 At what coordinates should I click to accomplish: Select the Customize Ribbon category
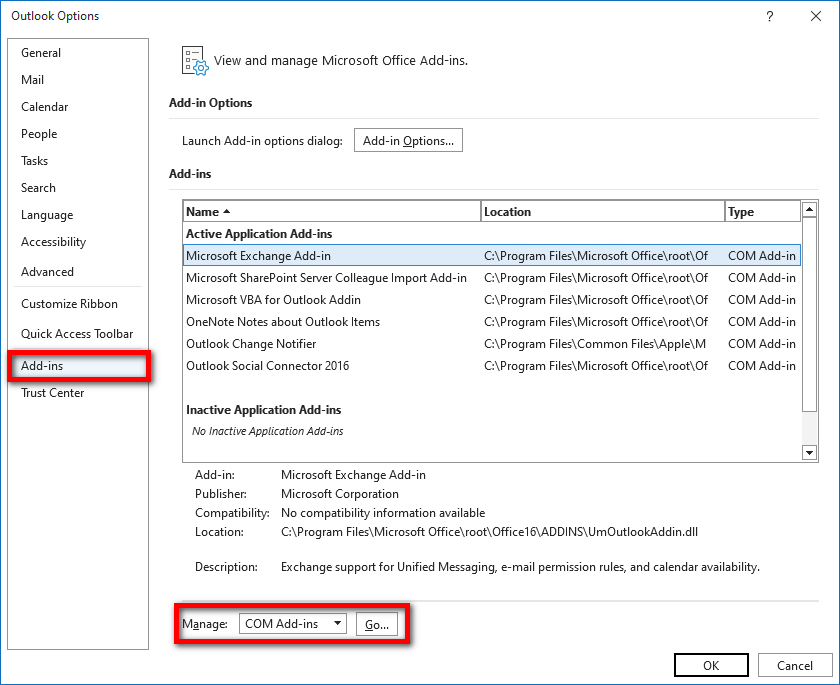click(70, 304)
